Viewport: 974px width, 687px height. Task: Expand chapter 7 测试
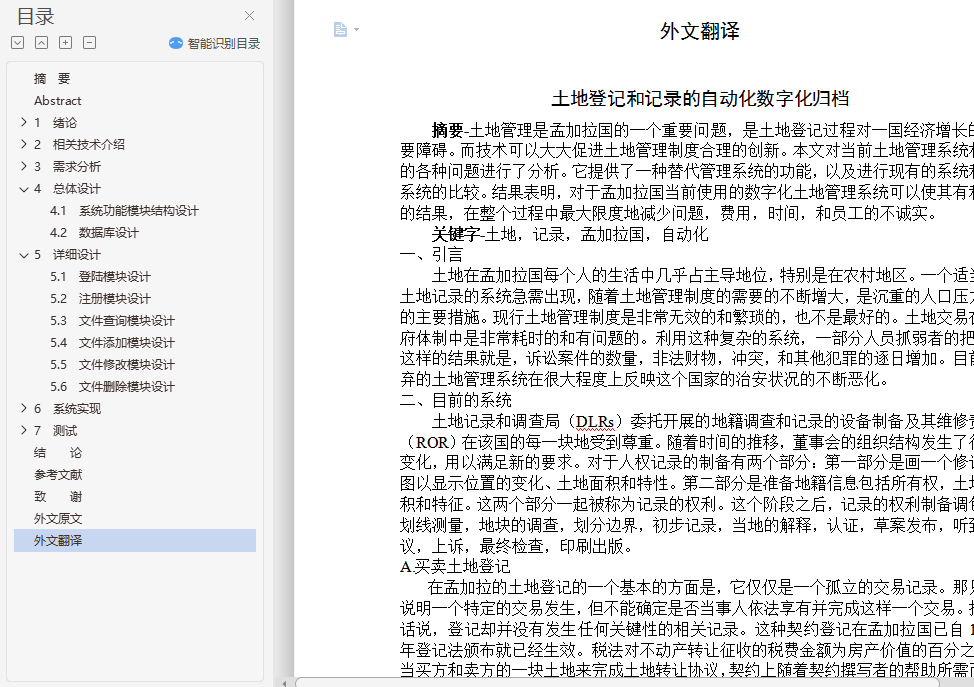(24, 430)
